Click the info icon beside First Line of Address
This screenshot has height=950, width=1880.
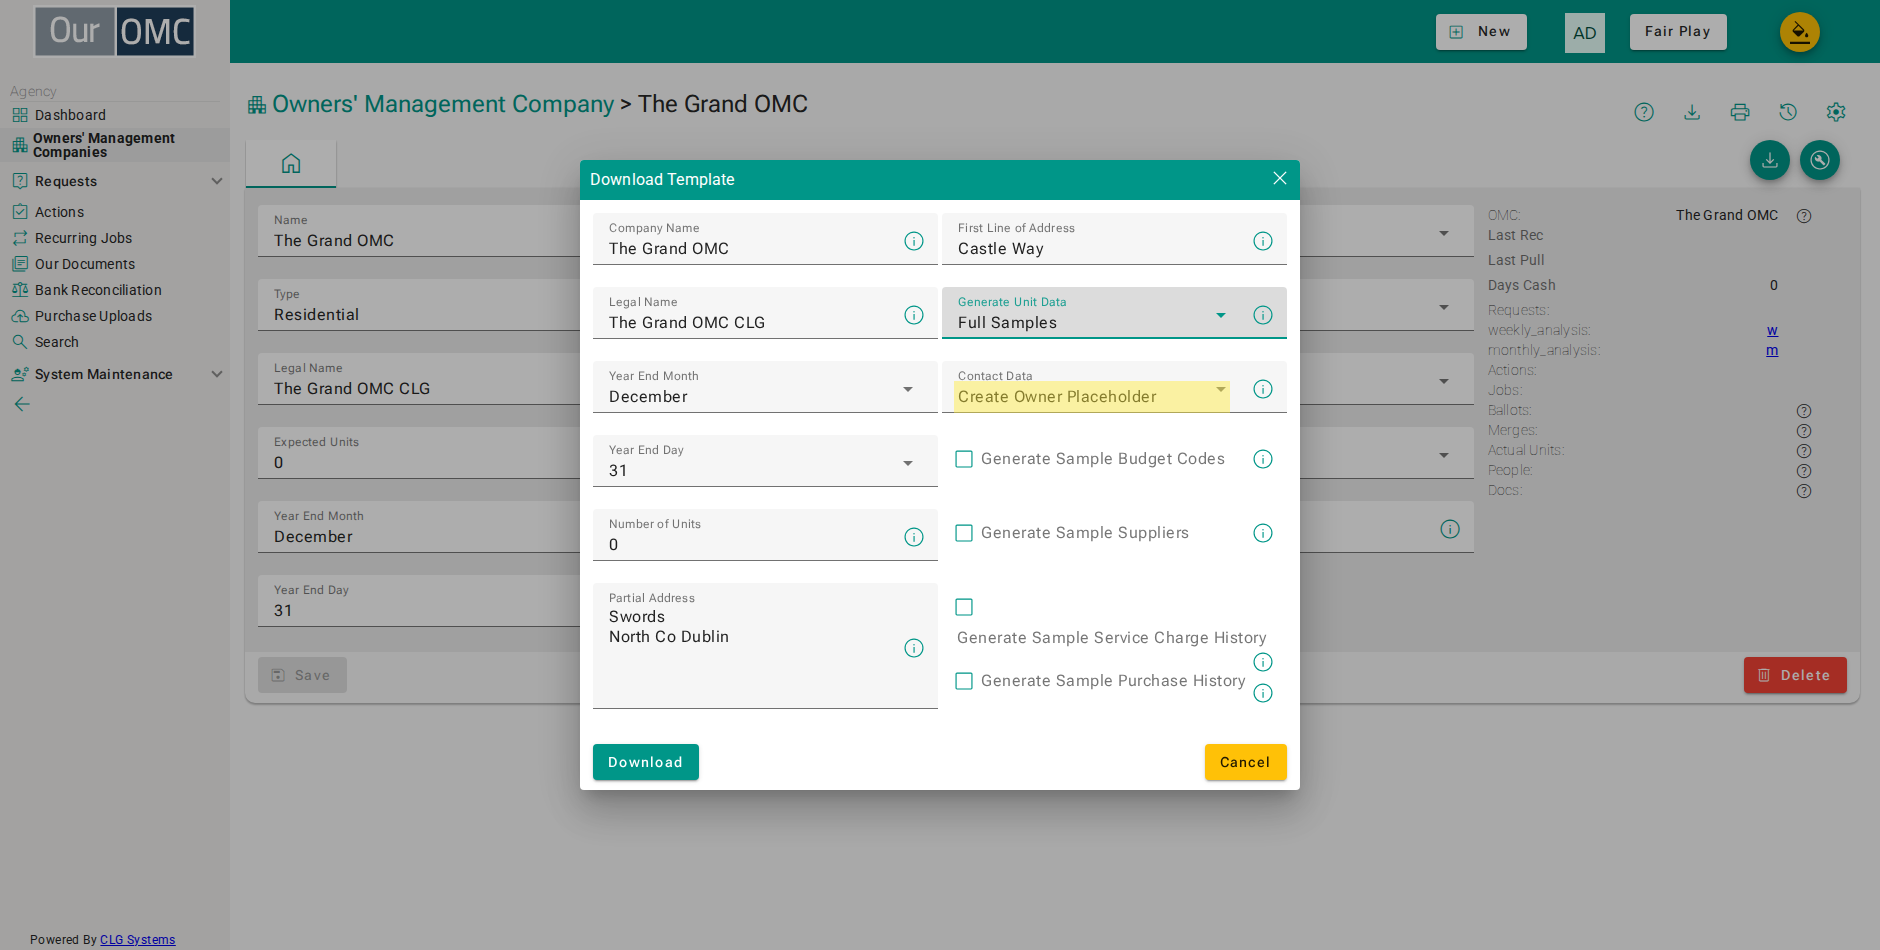point(1263,241)
